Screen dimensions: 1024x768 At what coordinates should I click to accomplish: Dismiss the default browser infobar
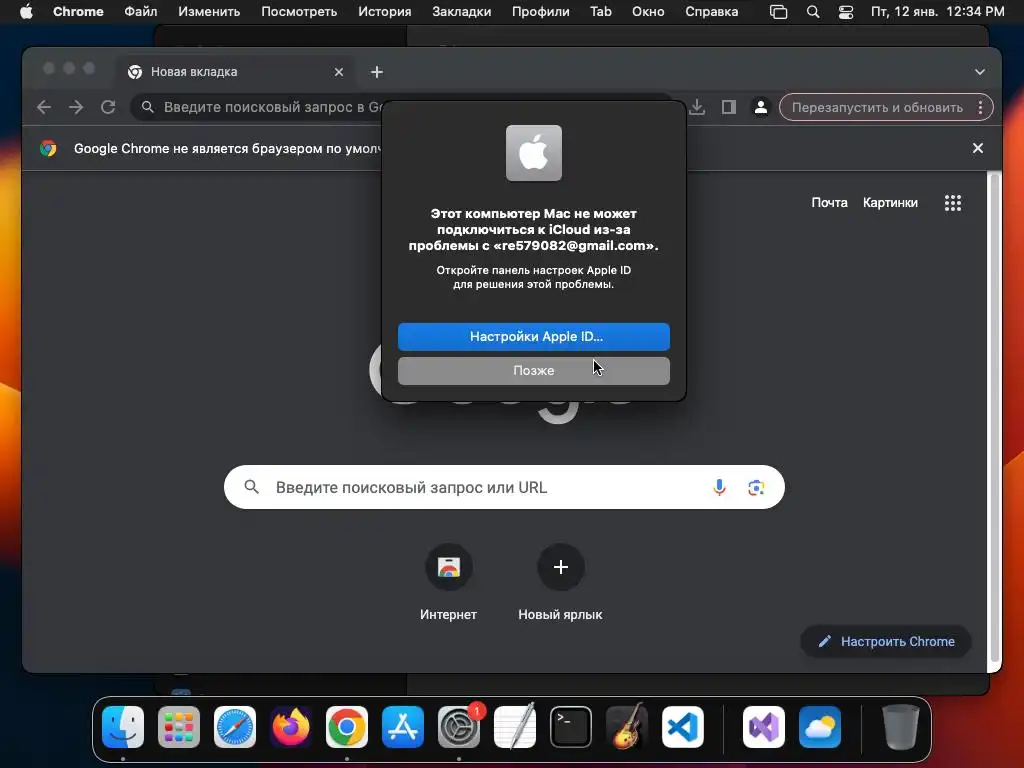click(x=978, y=148)
